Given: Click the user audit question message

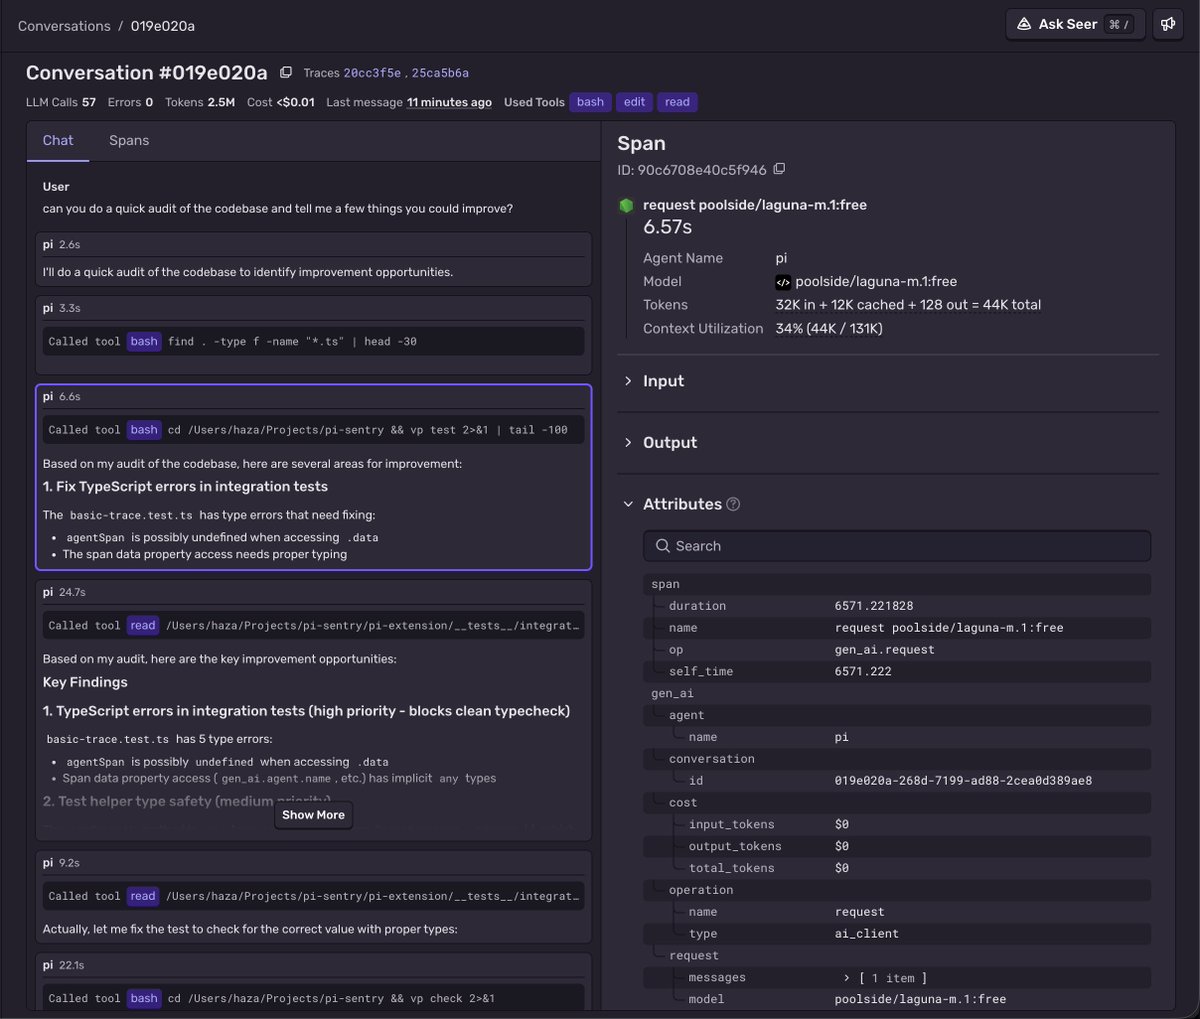Looking at the screenshot, I should 277,209.
